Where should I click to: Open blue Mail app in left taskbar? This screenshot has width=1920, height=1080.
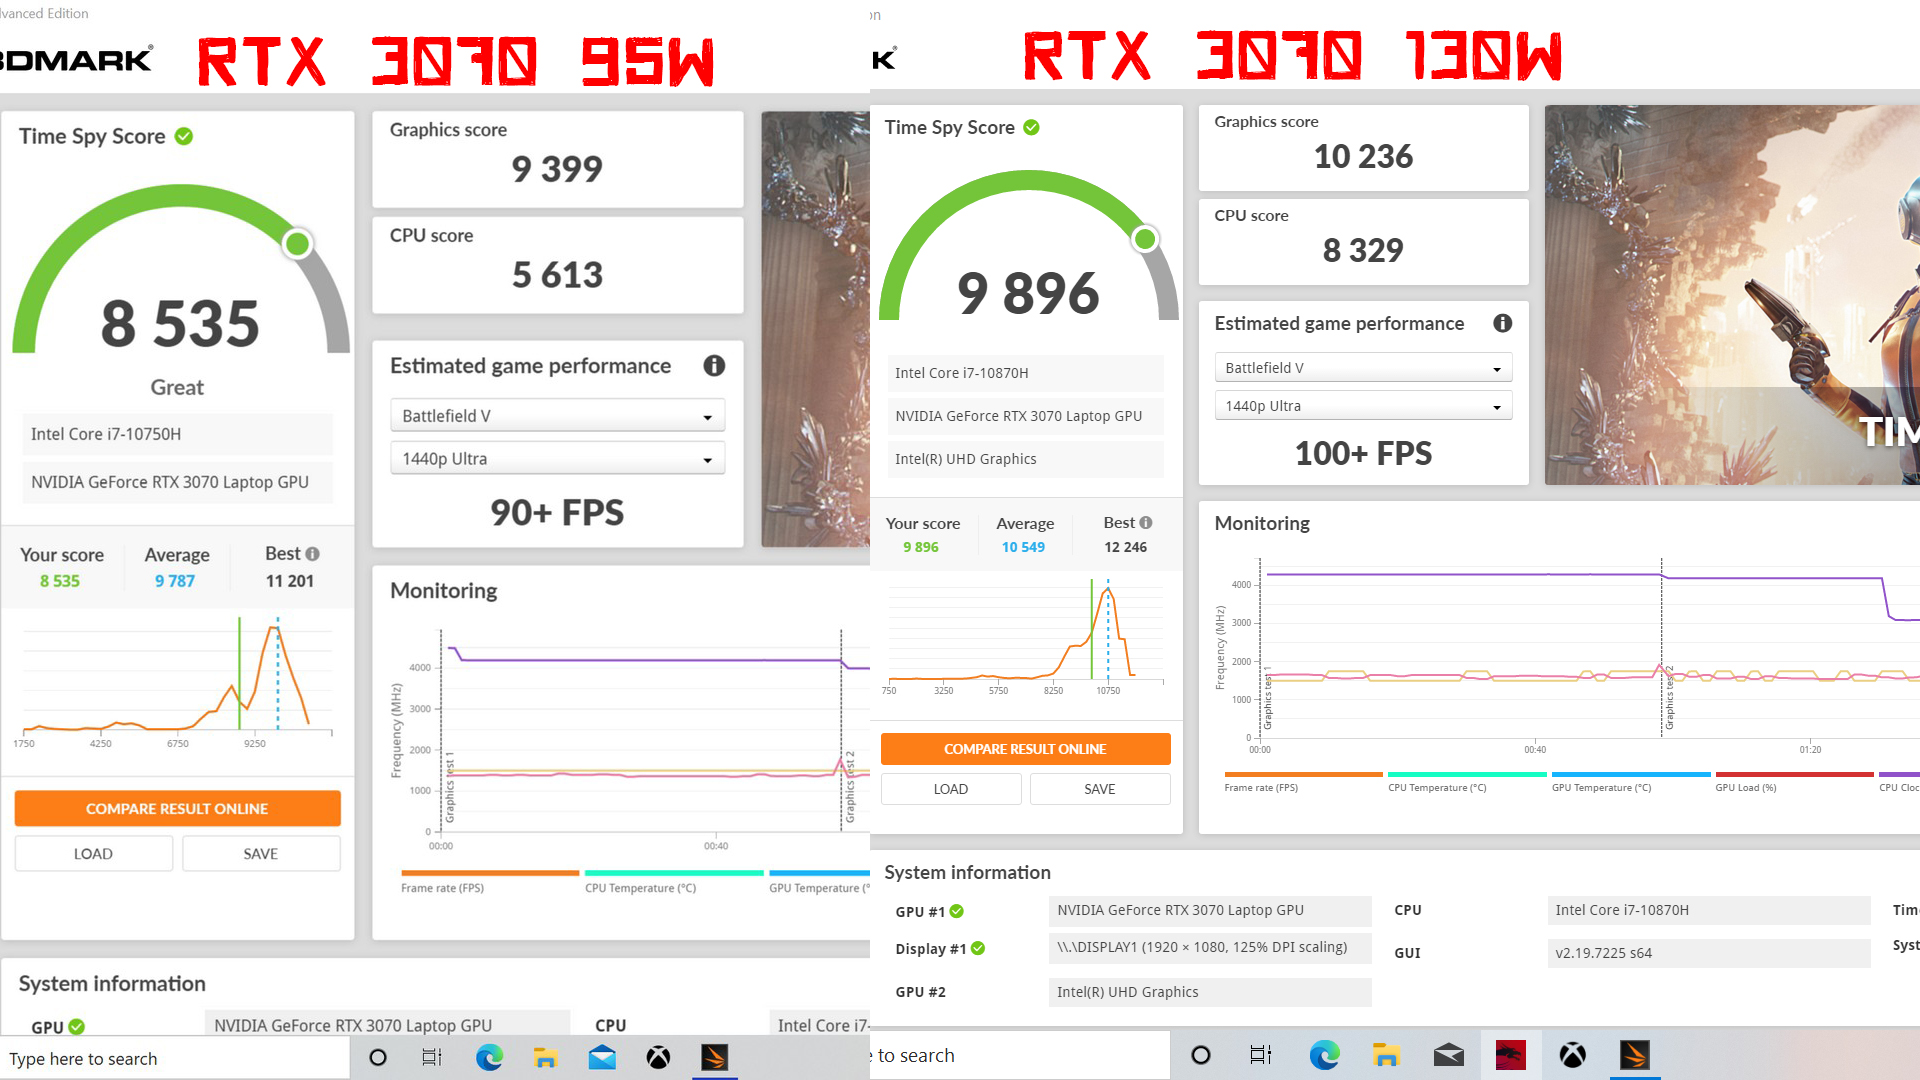[x=602, y=1058]
